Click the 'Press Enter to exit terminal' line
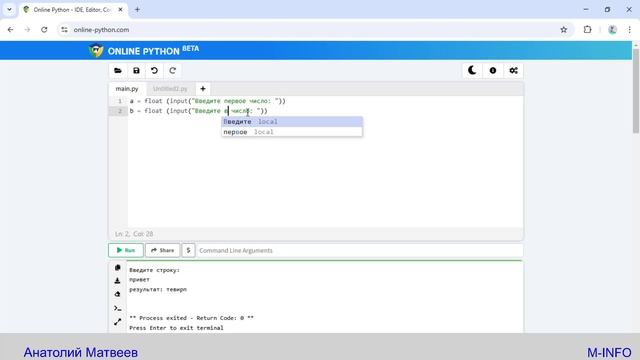640x360 pixels. [x=176, y=328]
